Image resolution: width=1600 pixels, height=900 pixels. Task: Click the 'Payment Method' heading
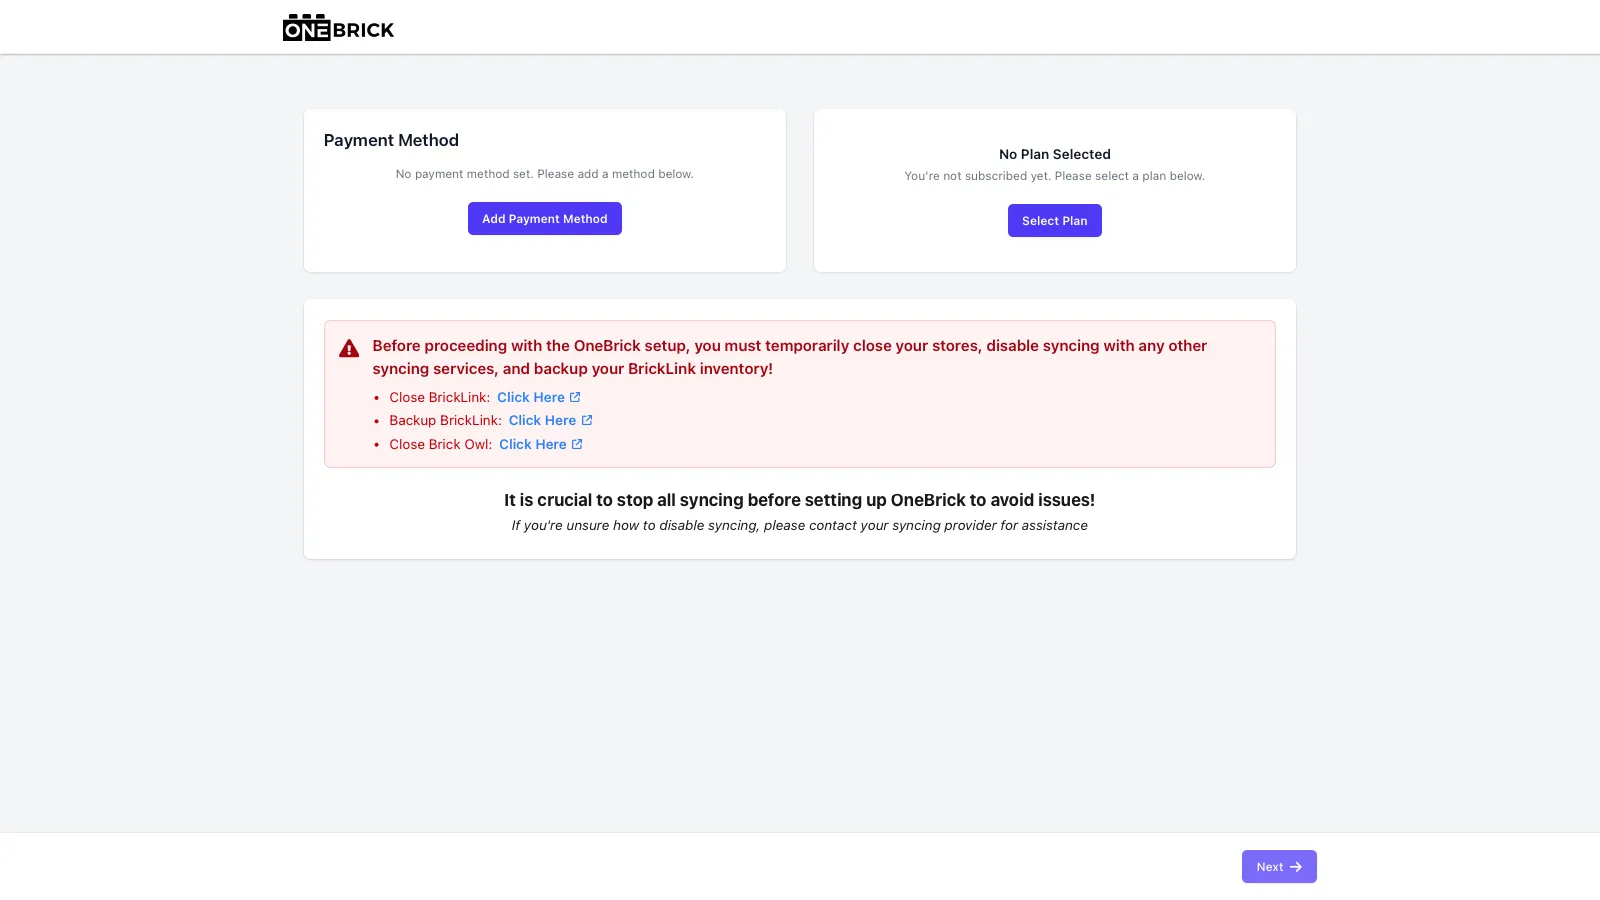coord(391,140)
